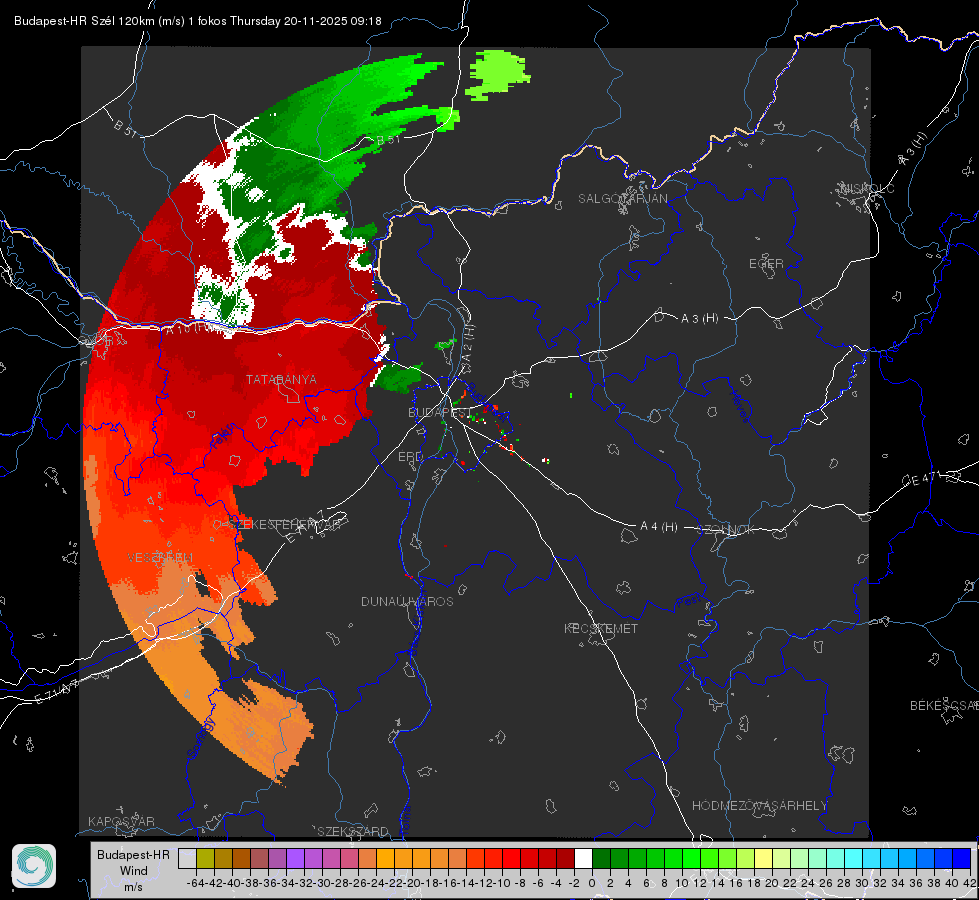Select the BÉKÉSCSABA label
This screenshot has width=979, height=900.
[944, 705]
